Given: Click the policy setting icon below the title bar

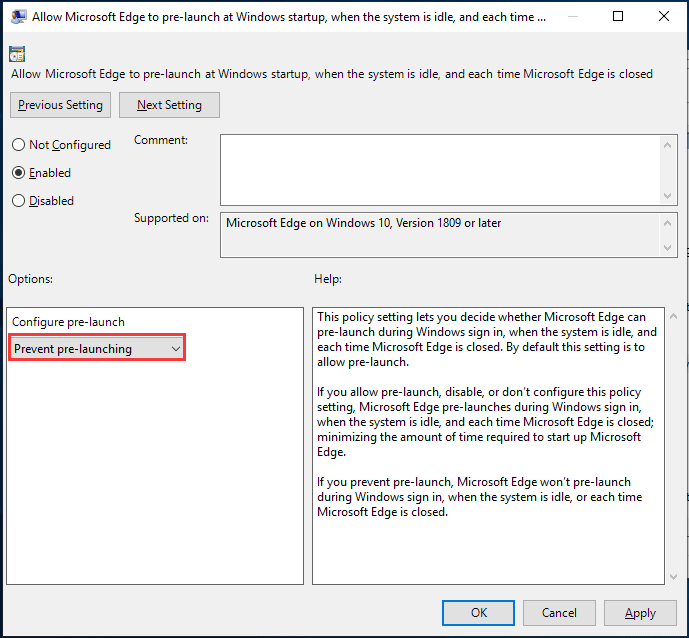Looking at the screenshot, I should pyautogui.click(x=17, y=54).
